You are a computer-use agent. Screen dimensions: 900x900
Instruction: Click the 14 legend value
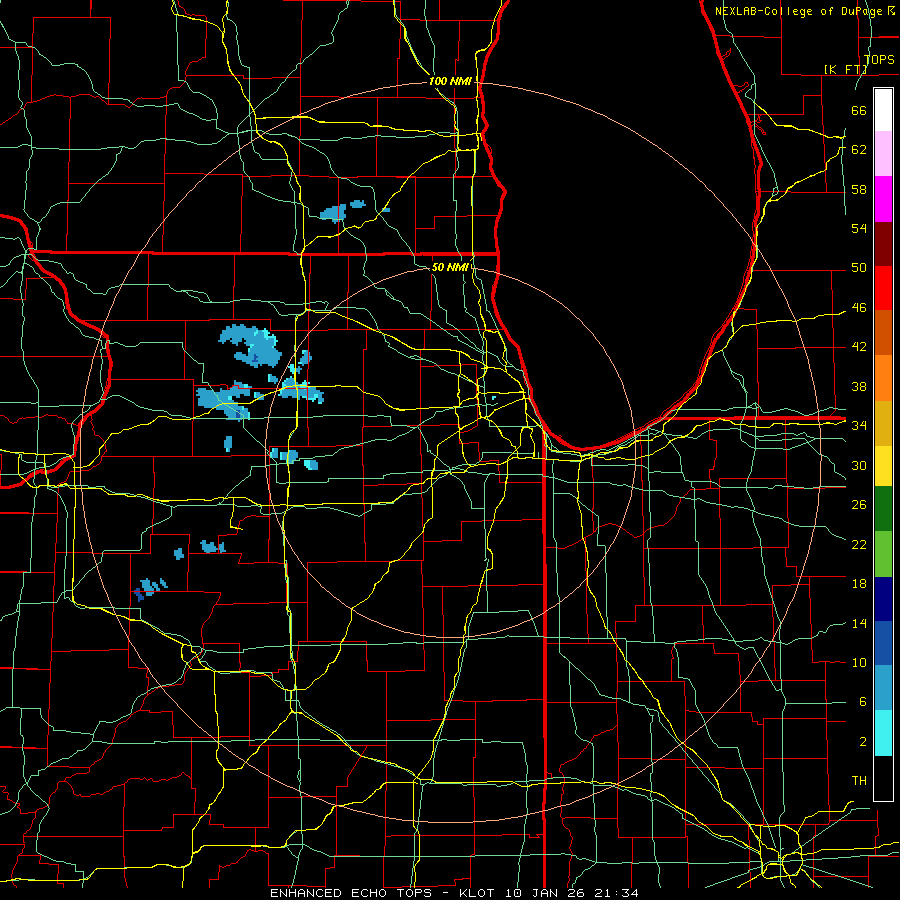(x=859, y=623)
